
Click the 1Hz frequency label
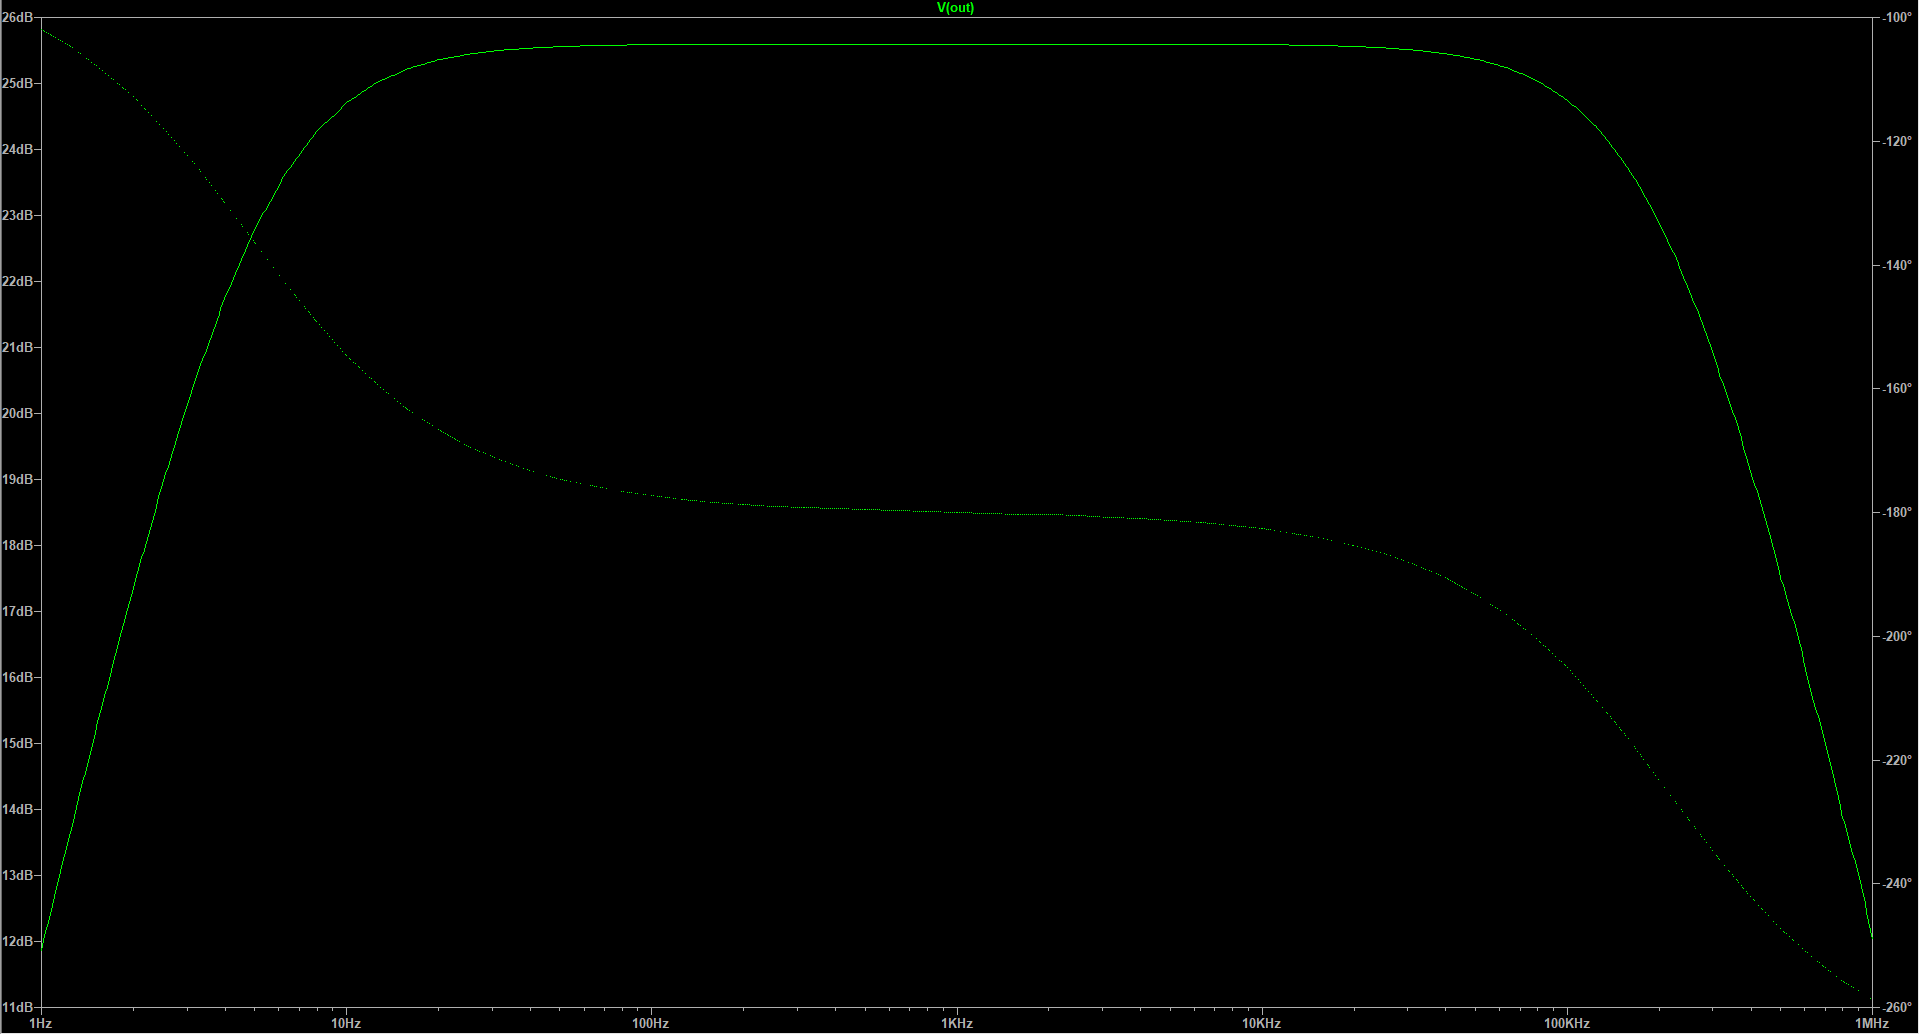41,1024
